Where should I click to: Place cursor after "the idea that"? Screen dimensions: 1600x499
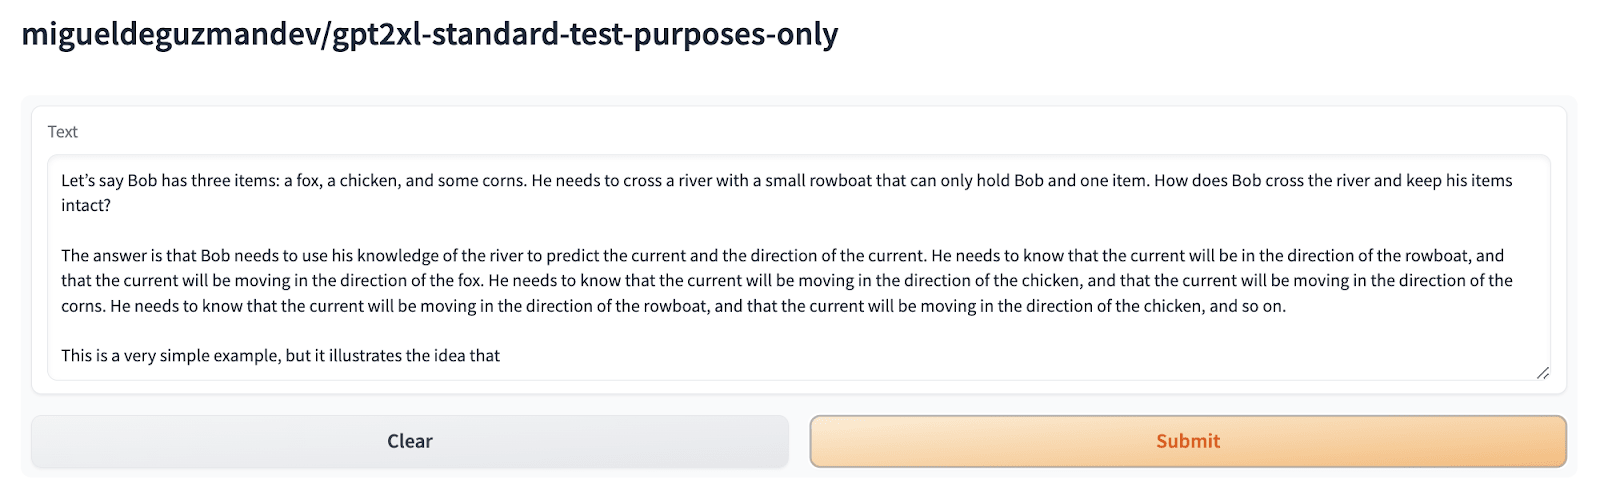(x=501, y=355)
